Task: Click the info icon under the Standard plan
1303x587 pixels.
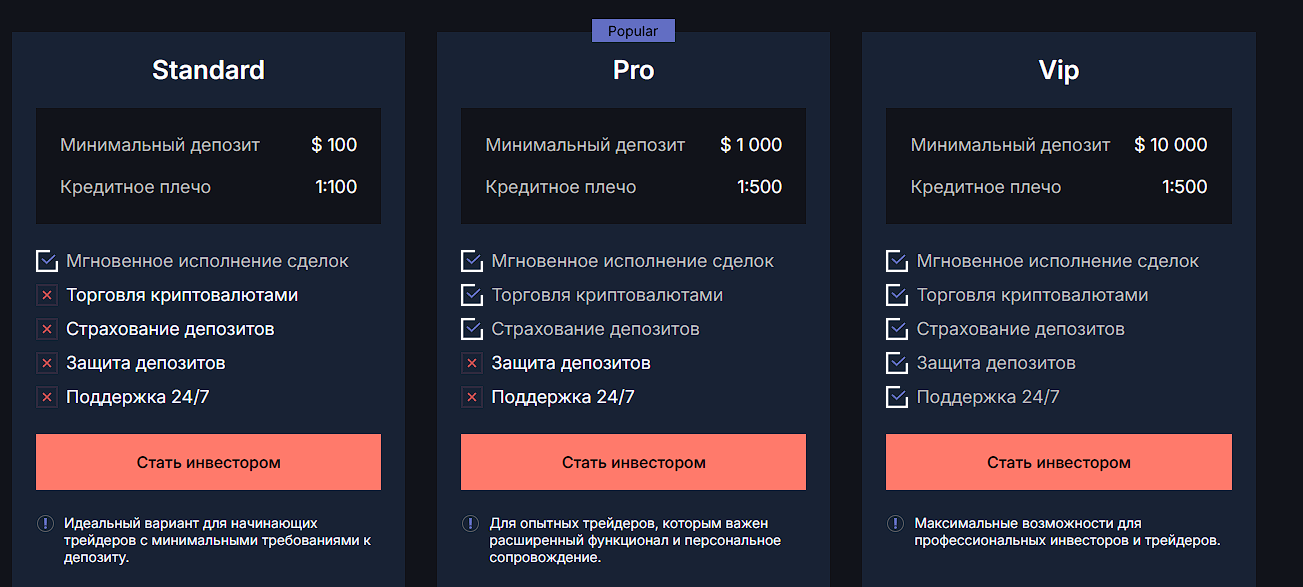Action: coord(45,523)
